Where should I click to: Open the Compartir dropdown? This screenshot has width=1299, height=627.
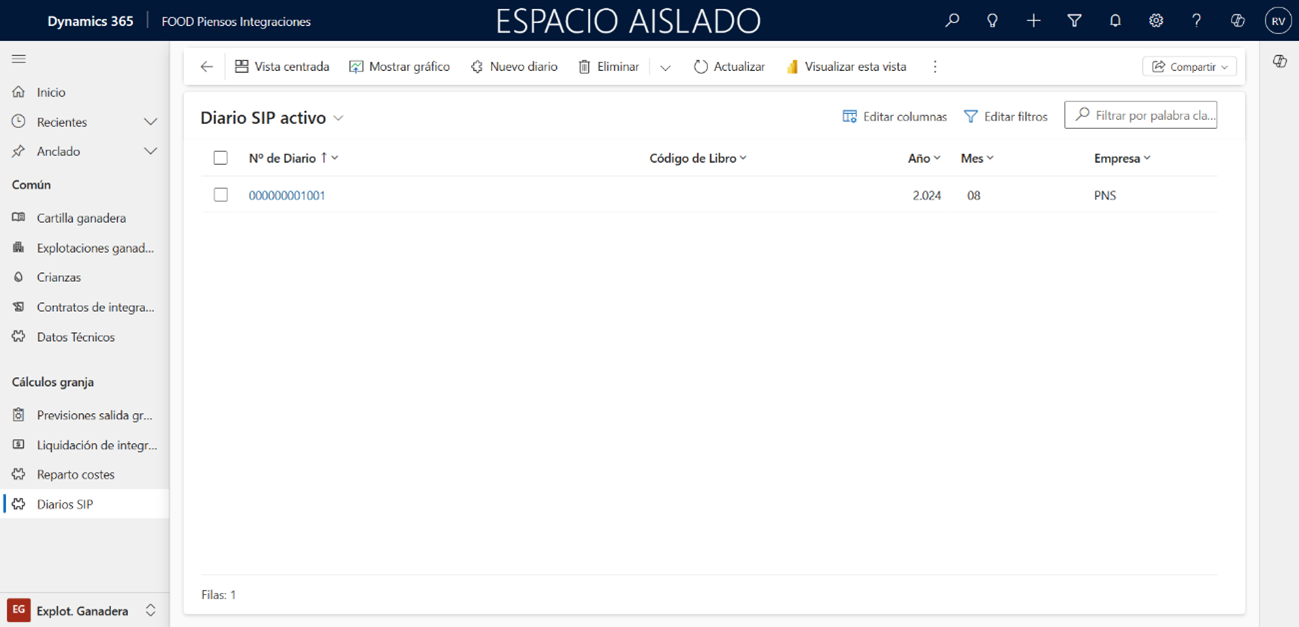pyautogui.click(x=1189, y=67)
